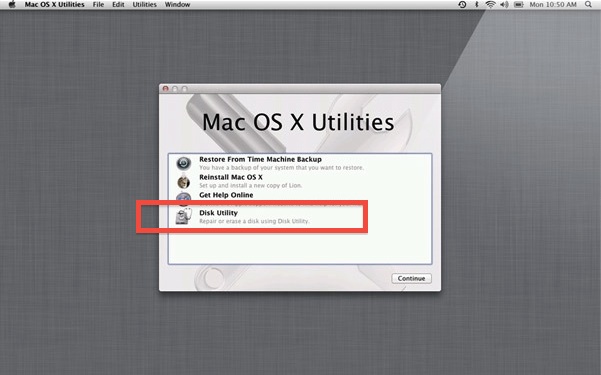Click the Reinstall Mac OS X installer icon
The height and width of the screenshot is (375, 601).
[x=184, y=181]
